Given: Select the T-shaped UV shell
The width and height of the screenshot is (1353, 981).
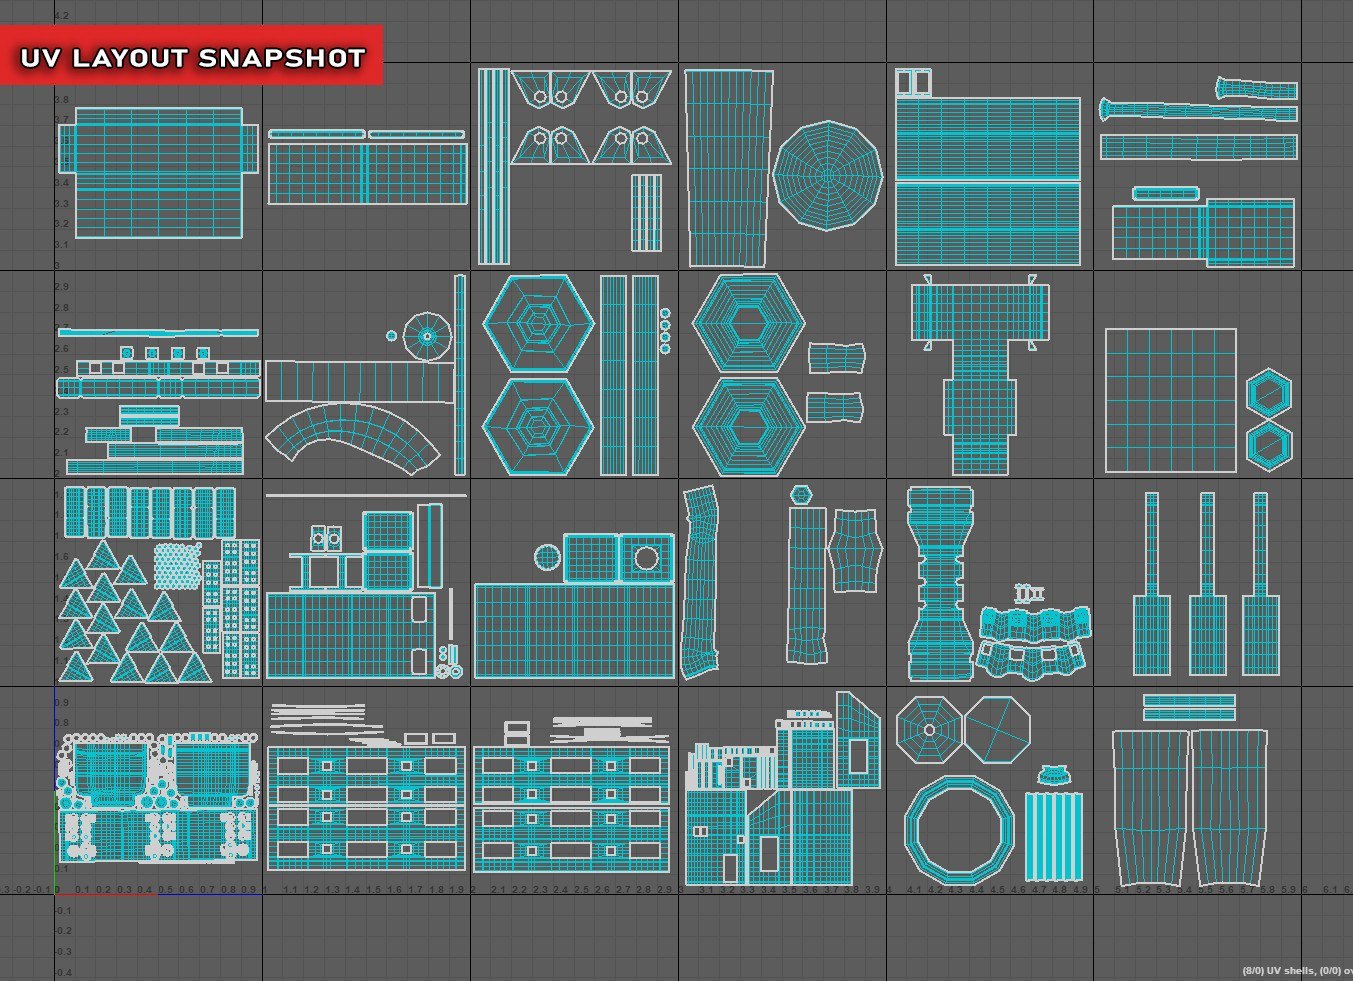Looking at the screenshot, I should [980, 378].
